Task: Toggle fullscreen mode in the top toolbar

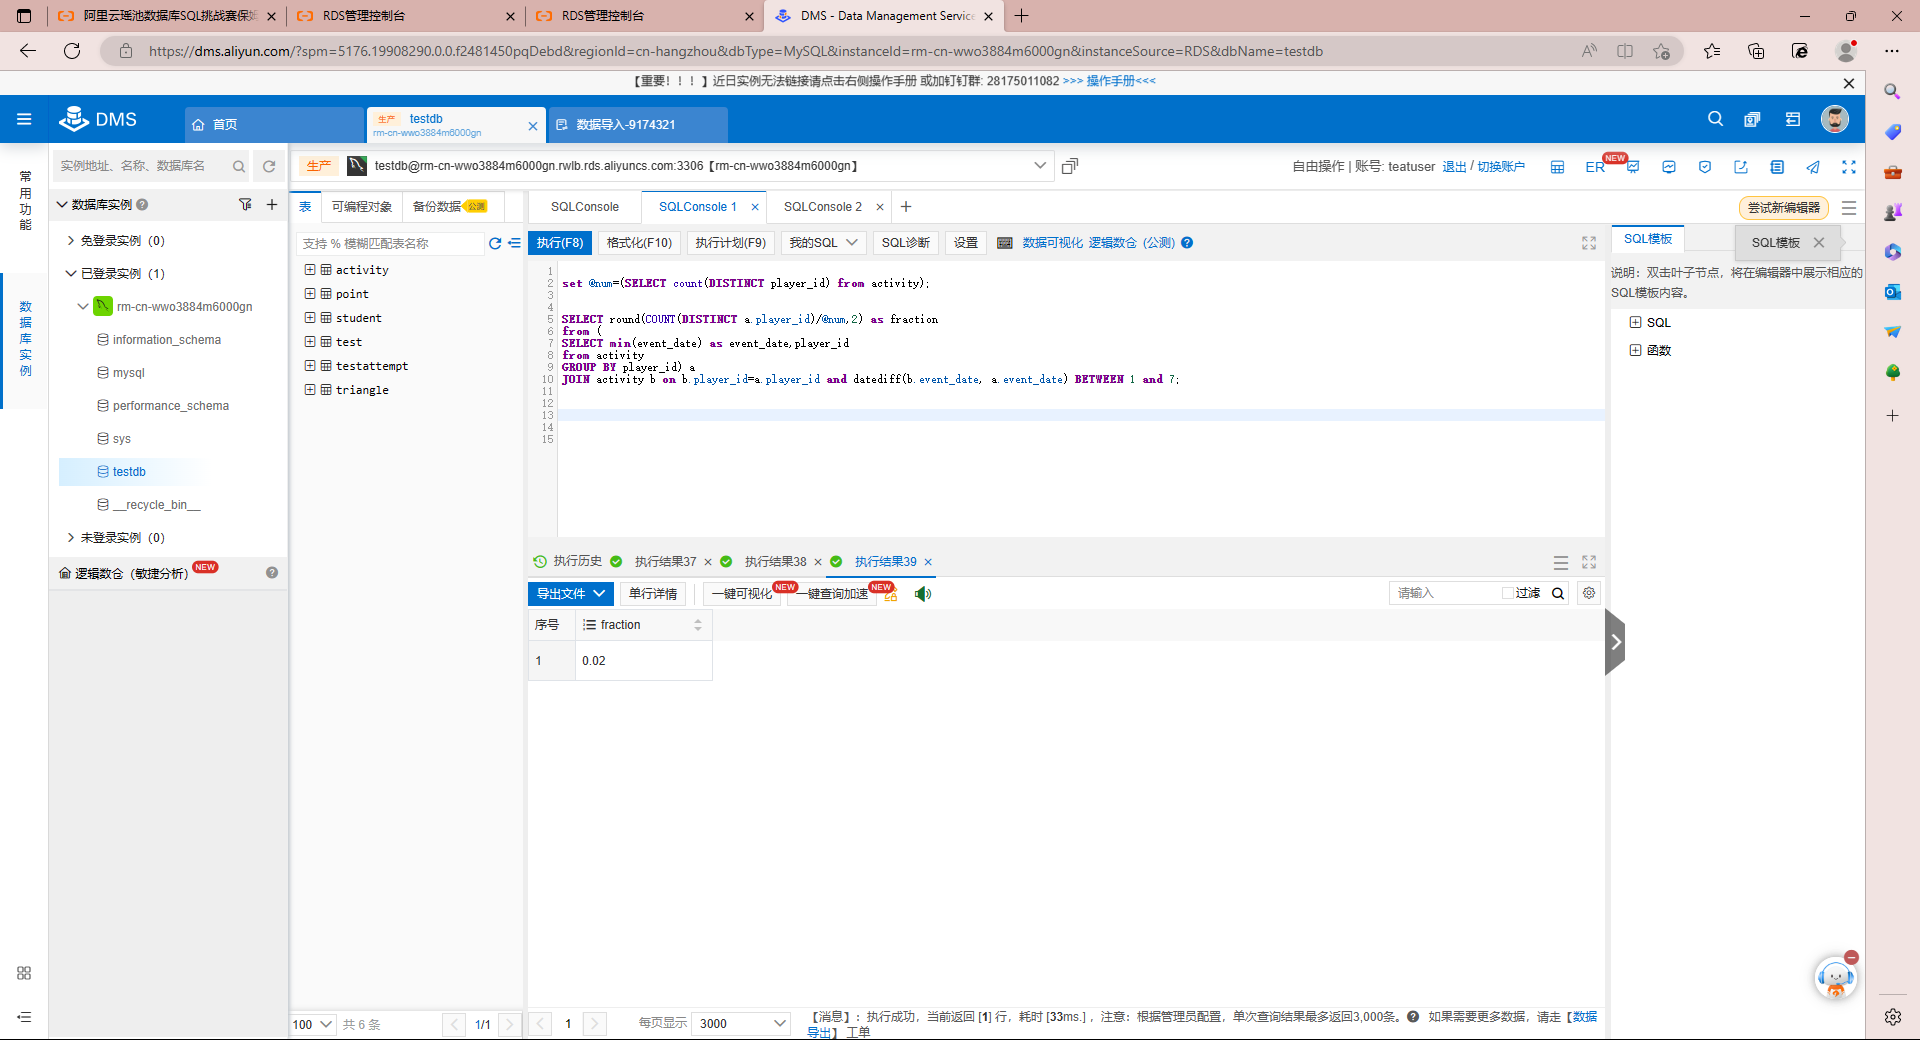Action: (x=1848, y=167)
